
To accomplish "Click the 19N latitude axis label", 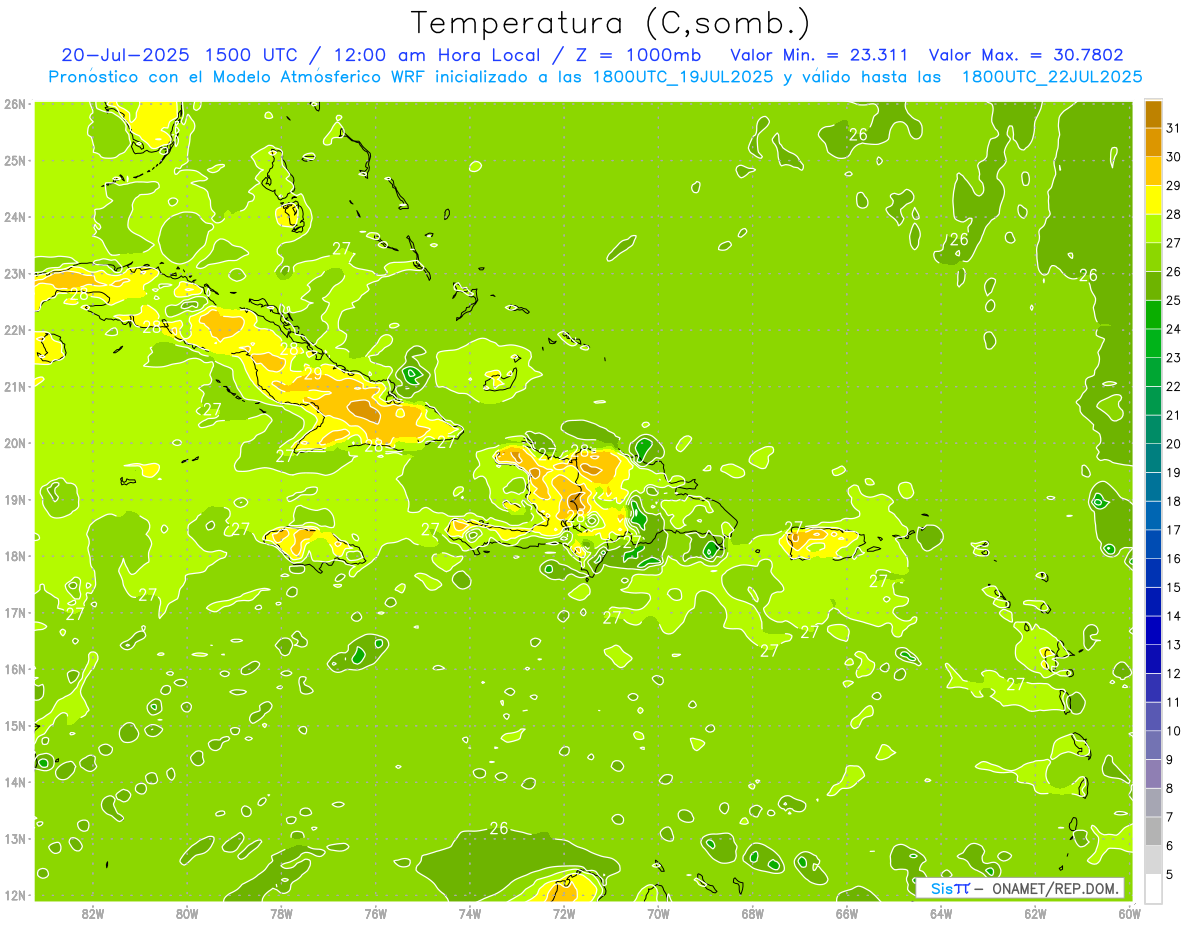I will 15,499.
